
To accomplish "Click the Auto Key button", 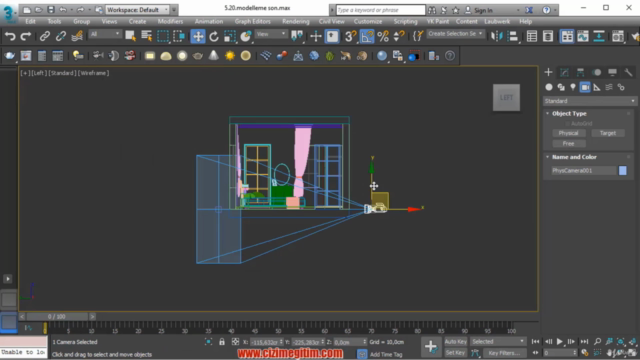I will point(456,342).
